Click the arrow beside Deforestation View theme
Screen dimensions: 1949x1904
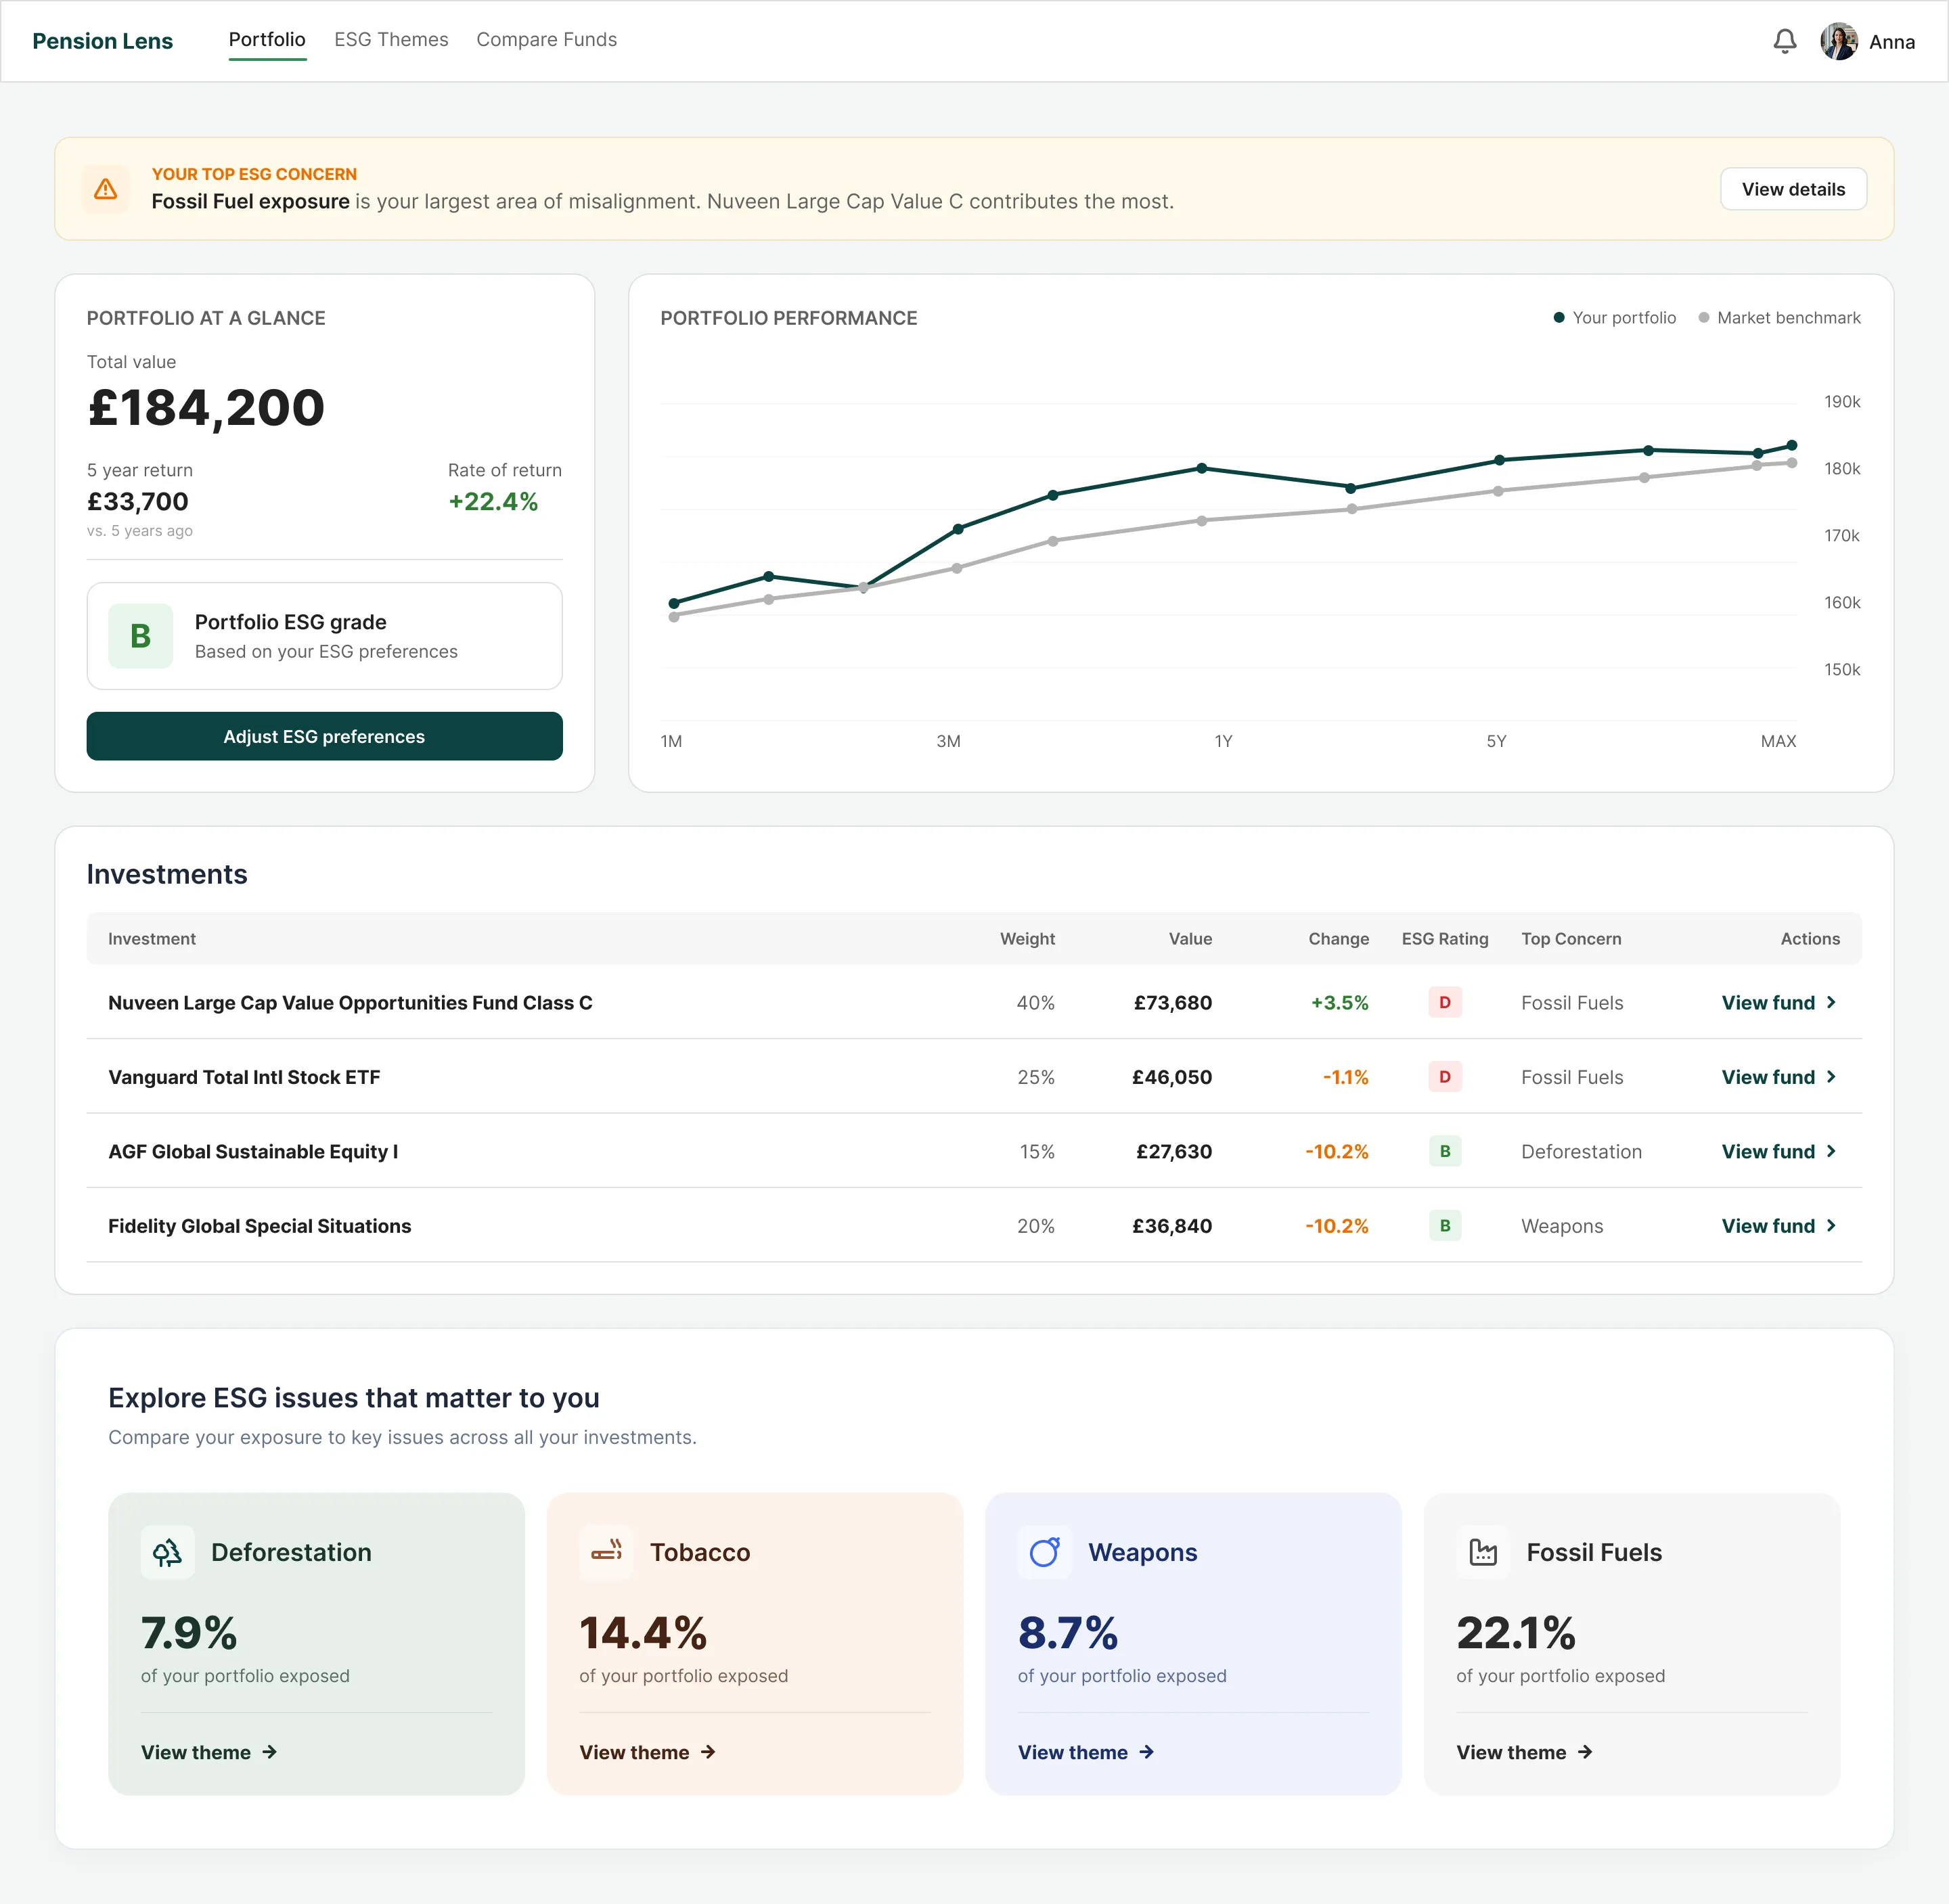(270, 1752)
